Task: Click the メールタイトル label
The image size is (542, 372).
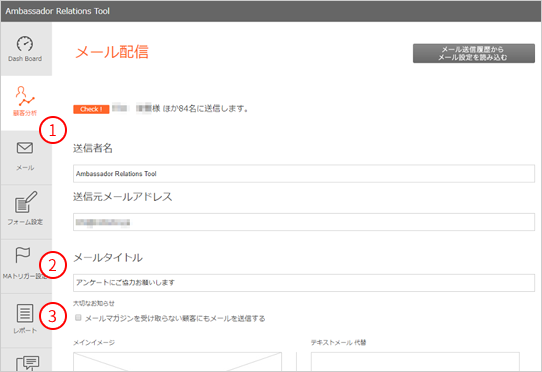Action: [x=108, y=258]
